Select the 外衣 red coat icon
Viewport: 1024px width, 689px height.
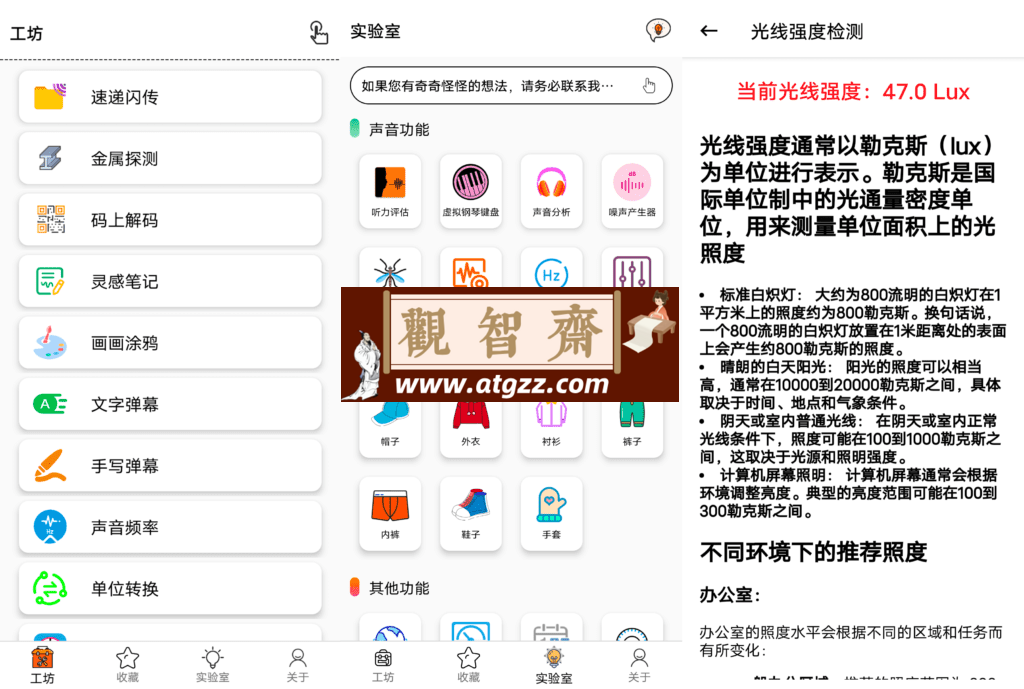471,428
